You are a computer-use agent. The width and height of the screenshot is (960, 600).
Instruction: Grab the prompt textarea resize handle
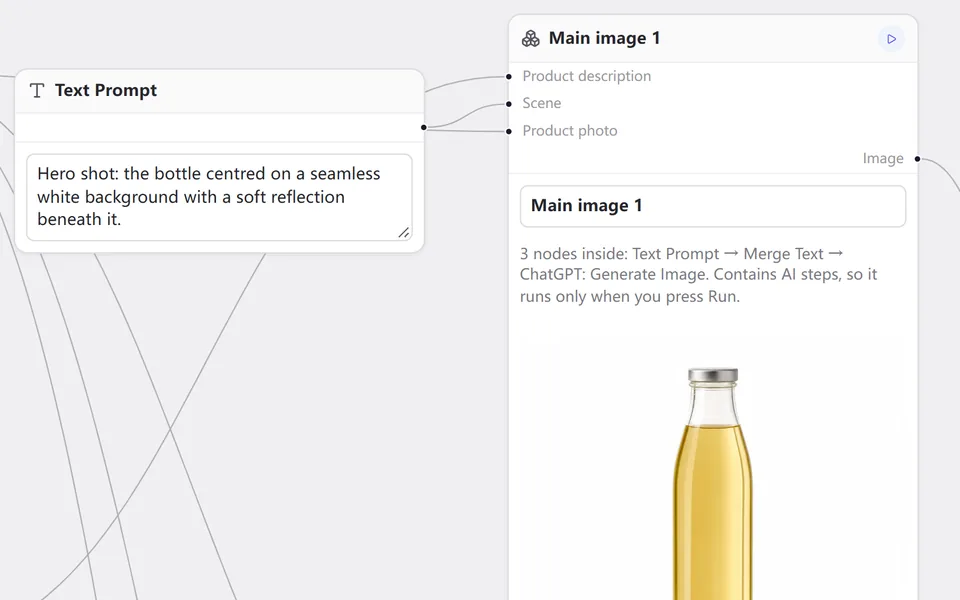tap(404, 233)
